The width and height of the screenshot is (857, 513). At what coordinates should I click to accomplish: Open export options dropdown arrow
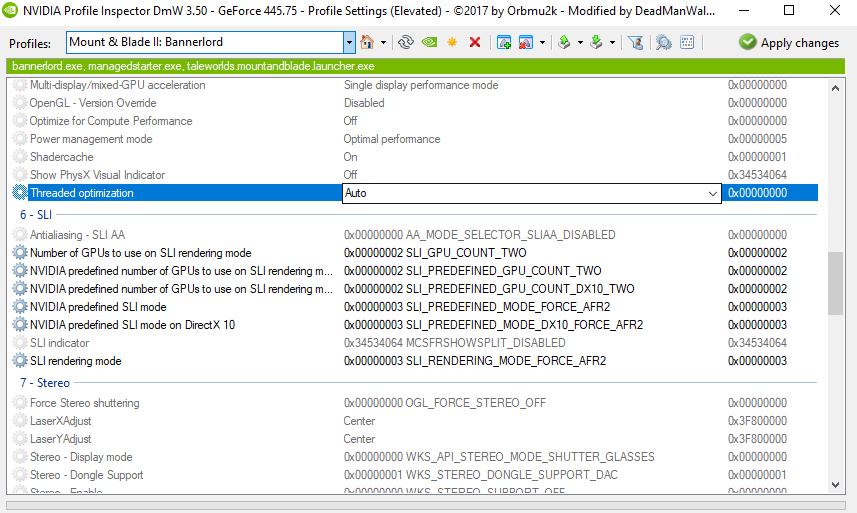tap(580, 43)
